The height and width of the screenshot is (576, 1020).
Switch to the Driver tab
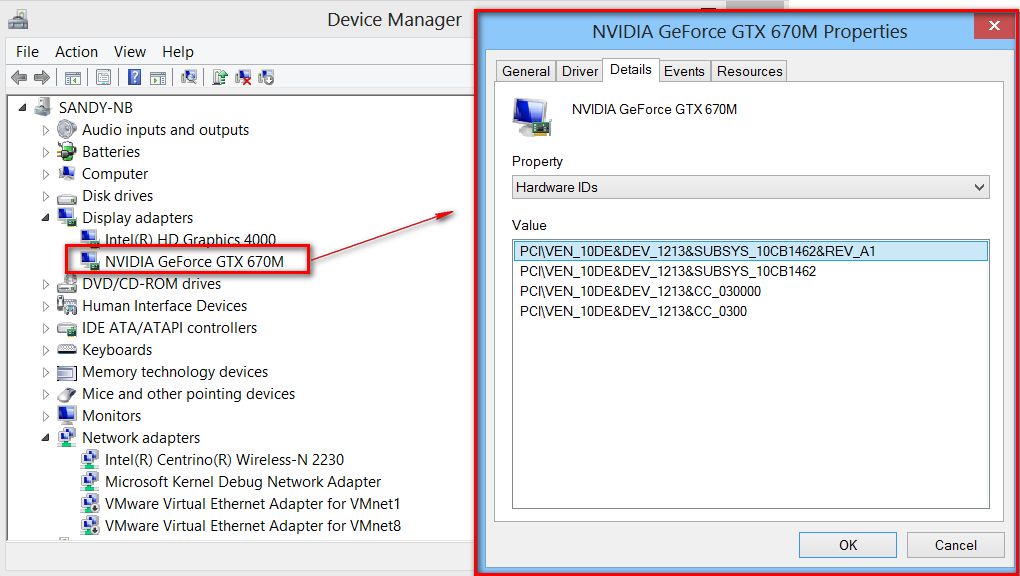580,71
